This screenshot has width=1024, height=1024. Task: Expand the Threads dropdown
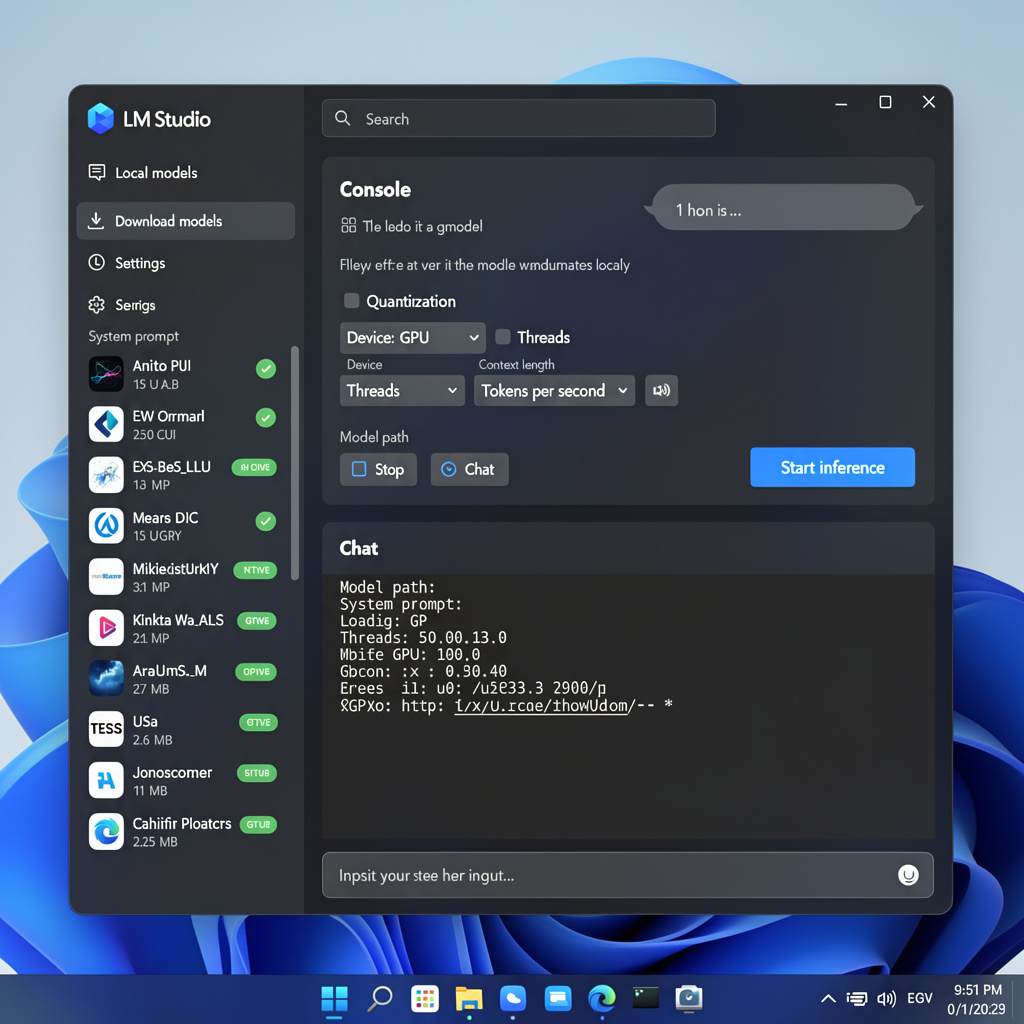[x=401, y=391]
